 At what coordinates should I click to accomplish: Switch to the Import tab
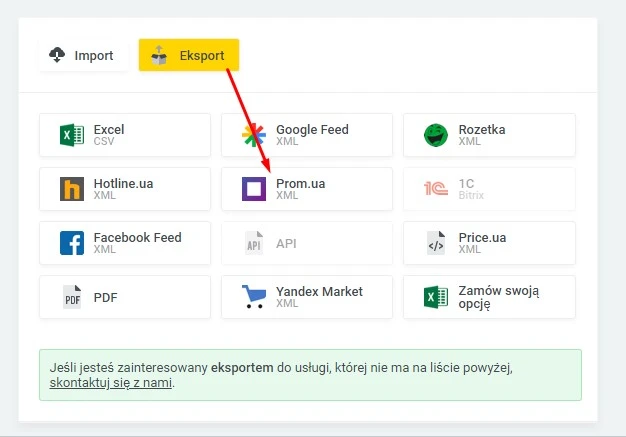click(x=81, y=56)
